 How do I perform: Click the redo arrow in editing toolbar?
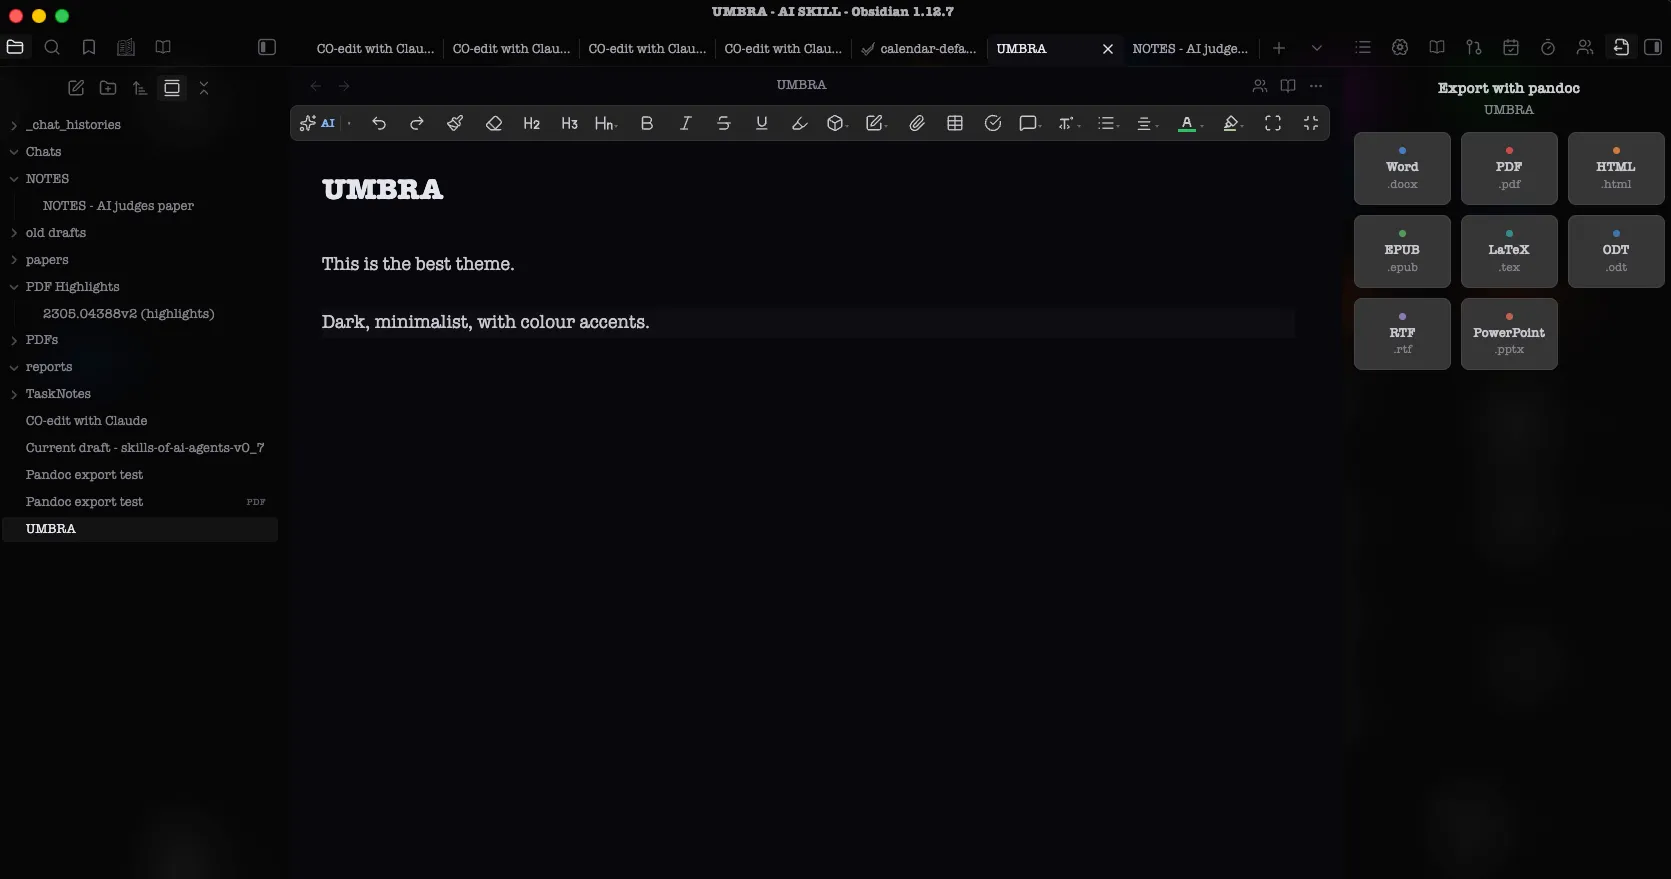click(x=417, y=123)
